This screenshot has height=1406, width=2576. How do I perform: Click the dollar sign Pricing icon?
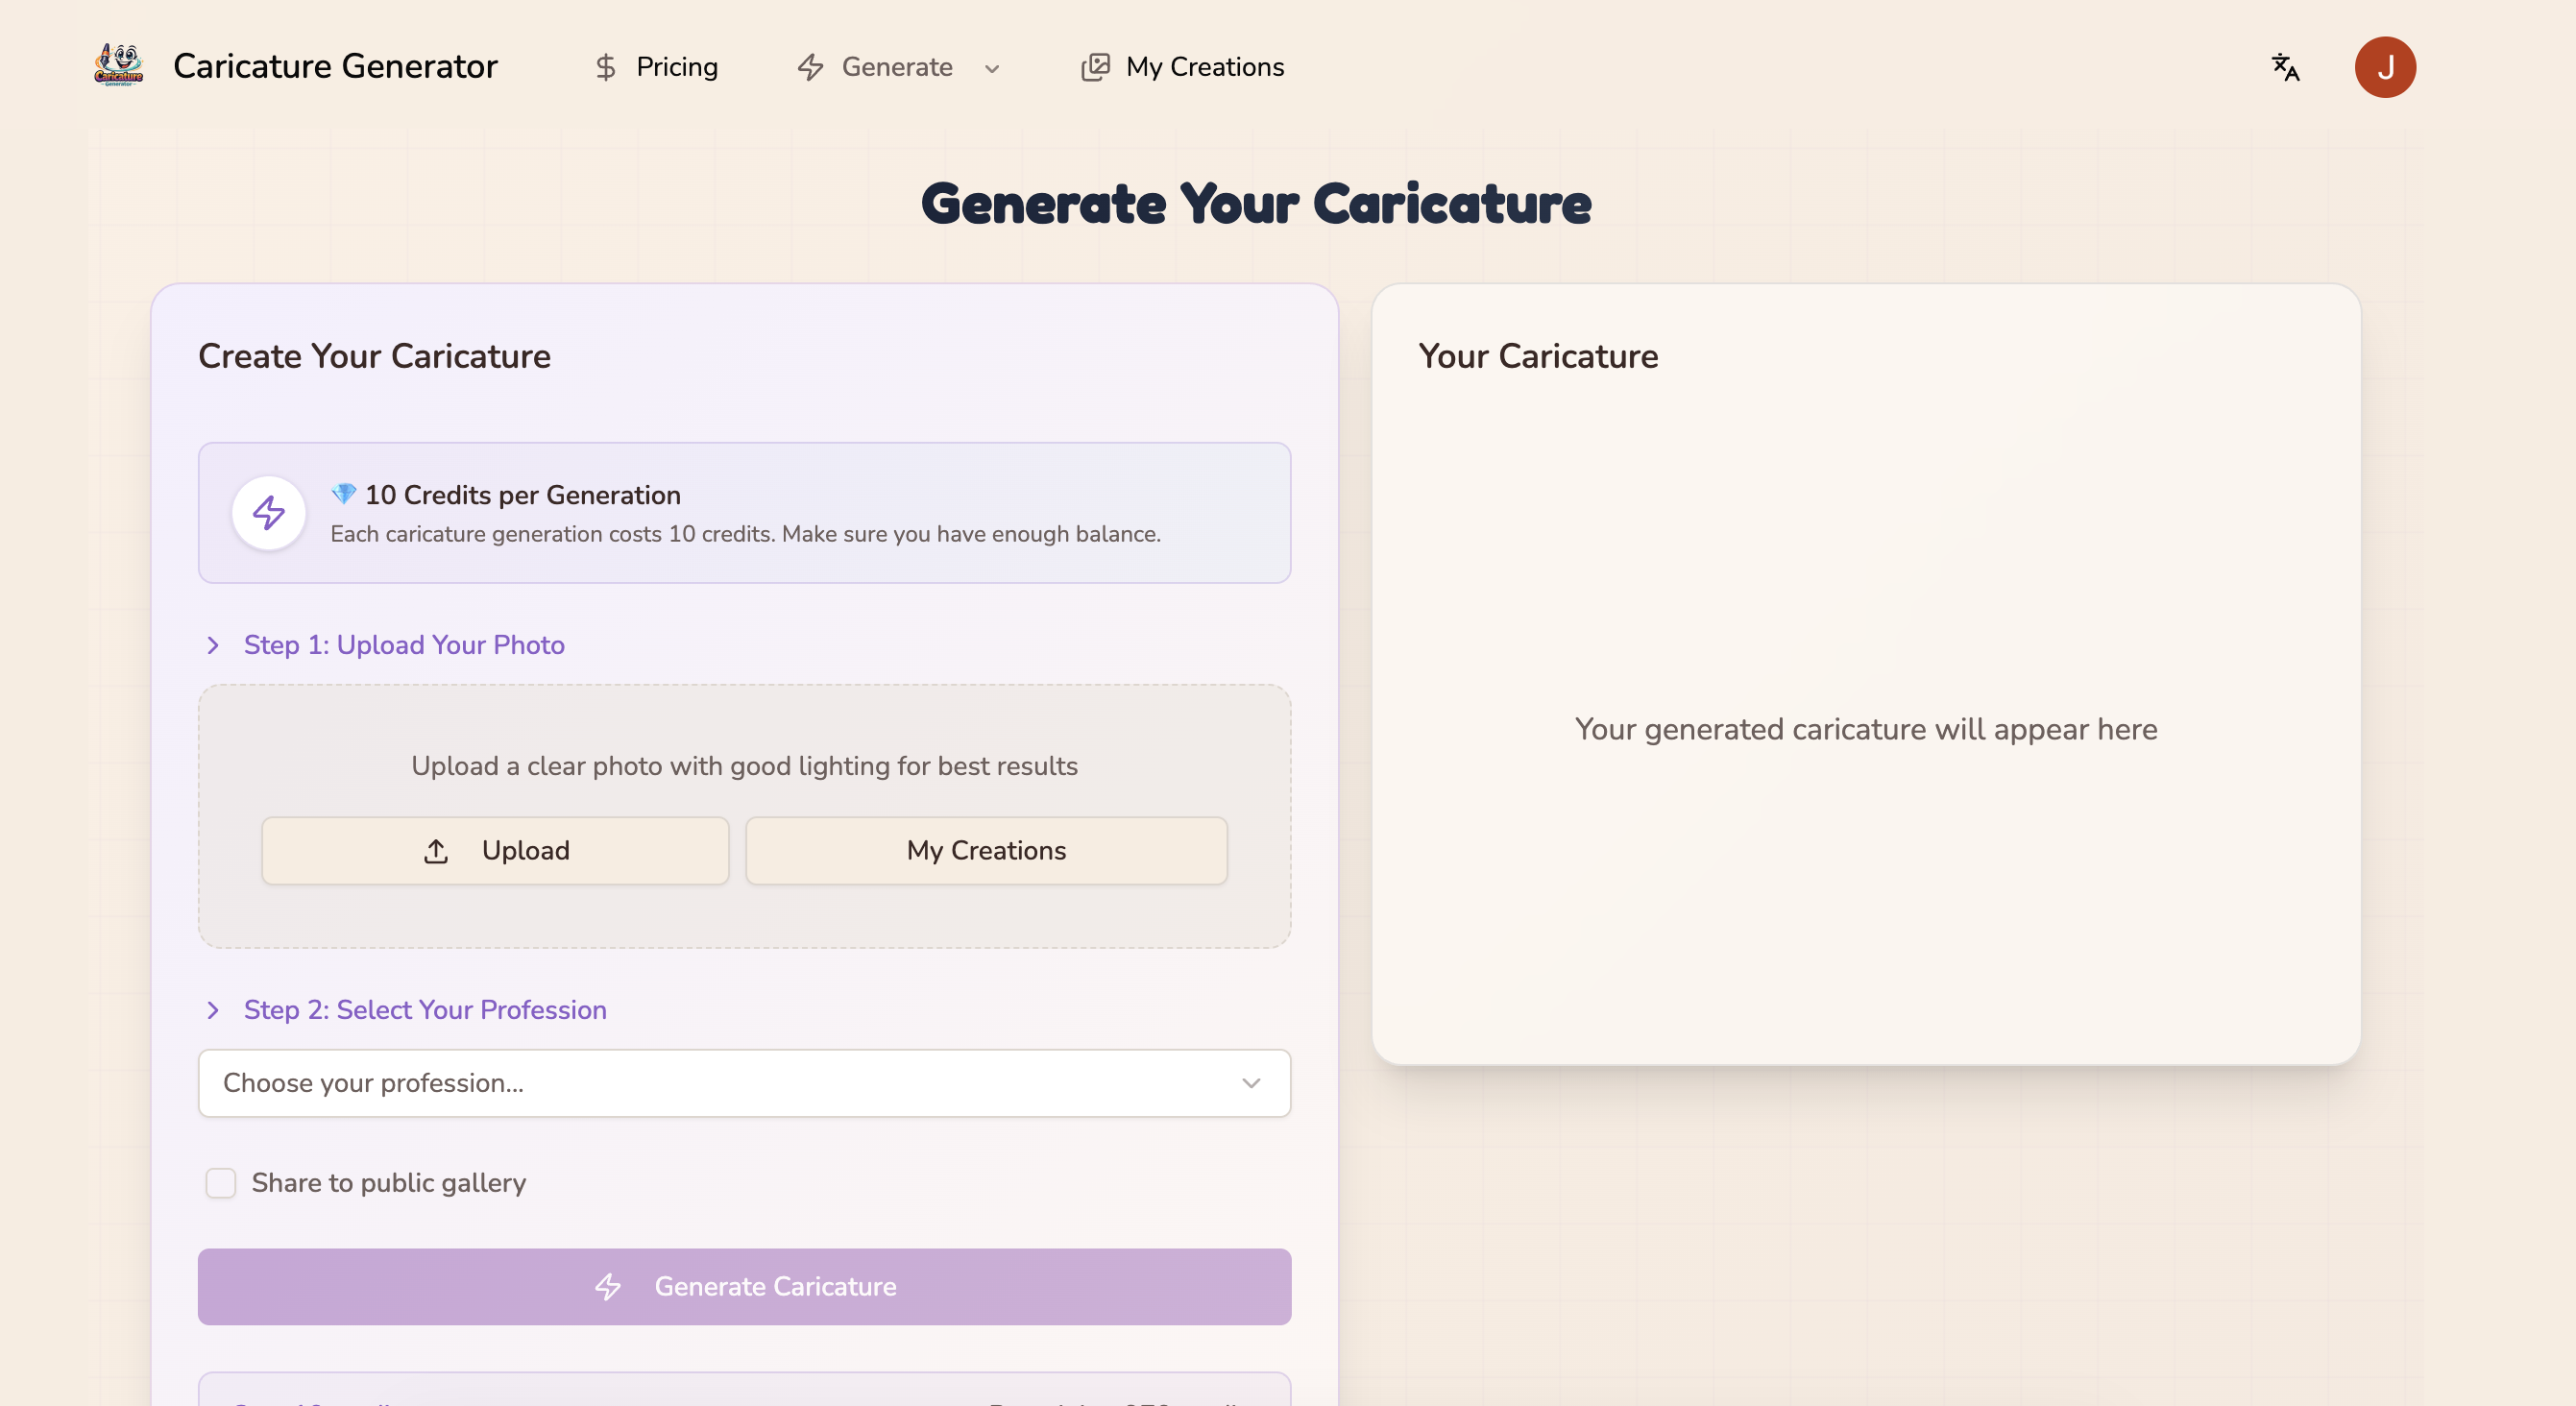(605, 67)
